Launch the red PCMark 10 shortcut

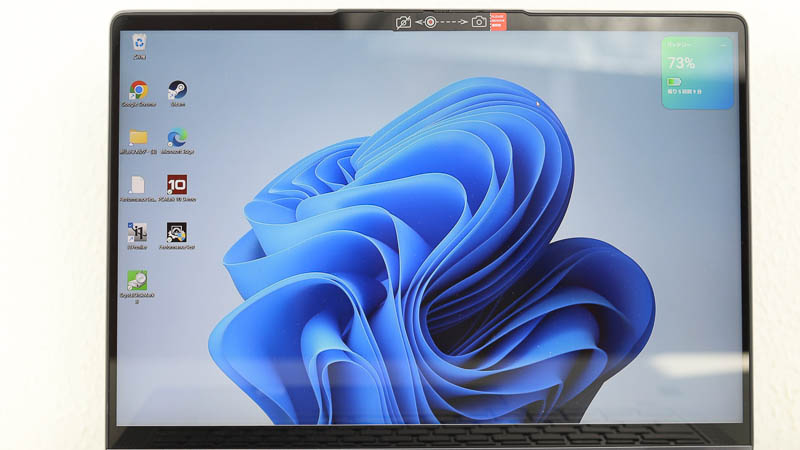[177, 185]
